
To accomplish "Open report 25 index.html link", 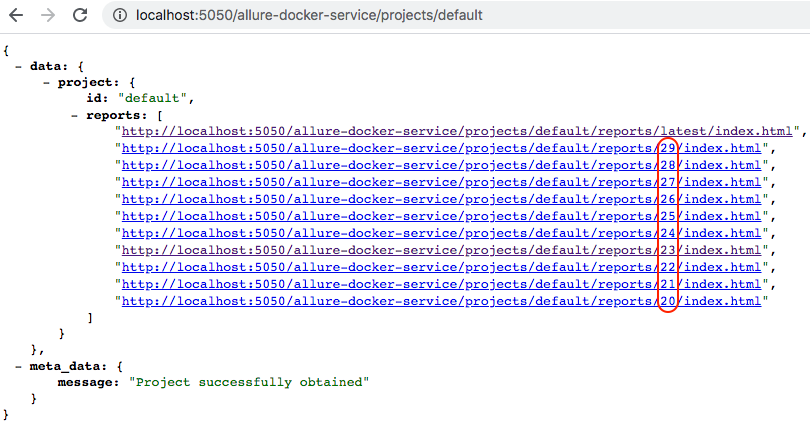I will pyautogui.click(x=441, y=216).
